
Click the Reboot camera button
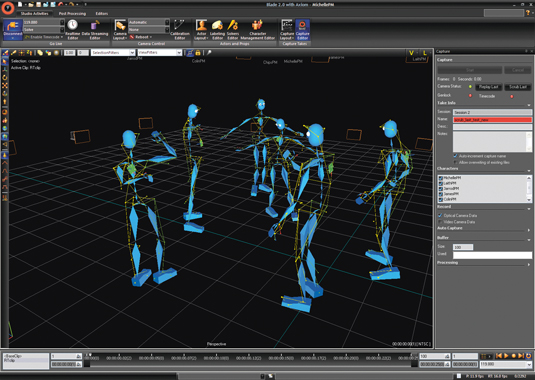pyautogui.click(x=141, y=37)
